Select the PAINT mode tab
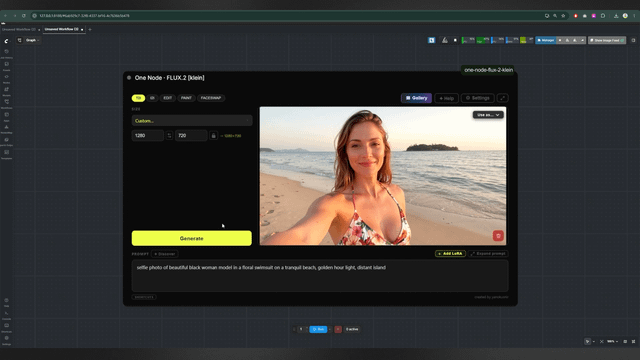The height and width of the screenshot is (360, 640). [x=186, y=98]
